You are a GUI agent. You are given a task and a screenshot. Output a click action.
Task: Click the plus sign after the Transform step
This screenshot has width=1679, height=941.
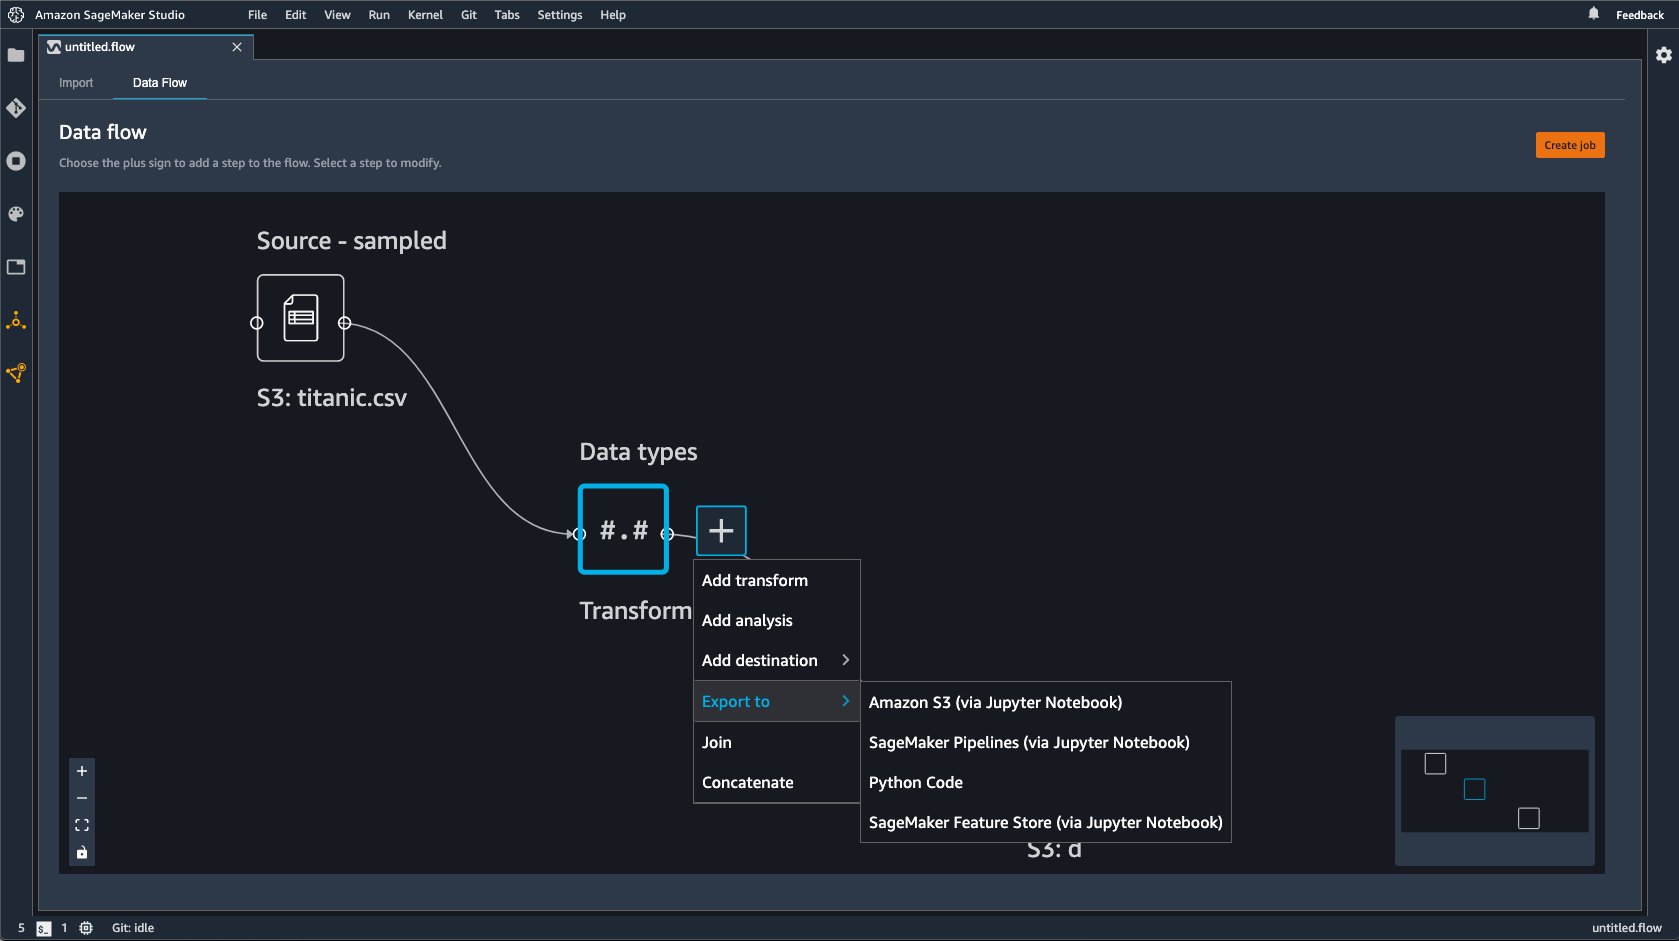[721, 530]
